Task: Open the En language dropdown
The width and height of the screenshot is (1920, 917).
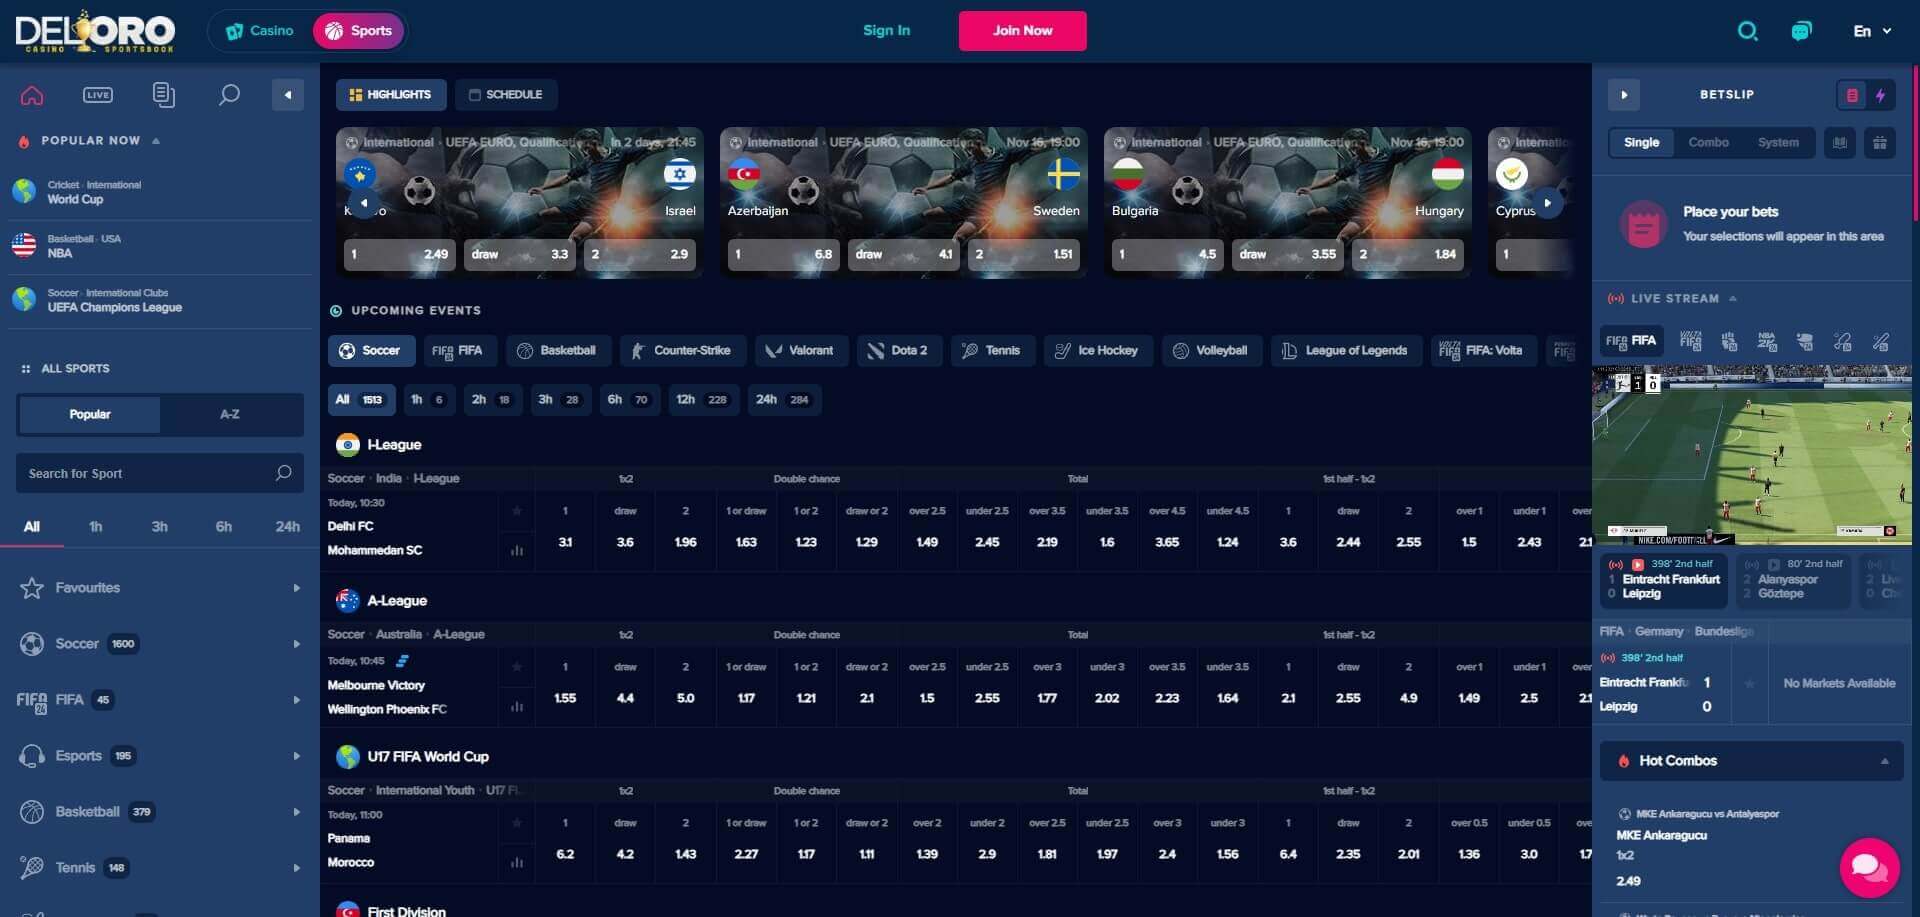Action: (x=1871, y=31)
